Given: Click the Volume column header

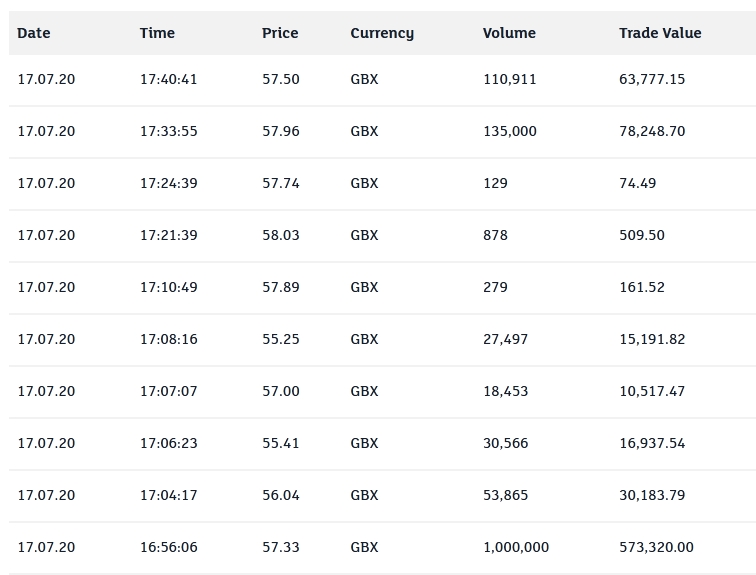Looking at the screenshot, I should (509, 33).
